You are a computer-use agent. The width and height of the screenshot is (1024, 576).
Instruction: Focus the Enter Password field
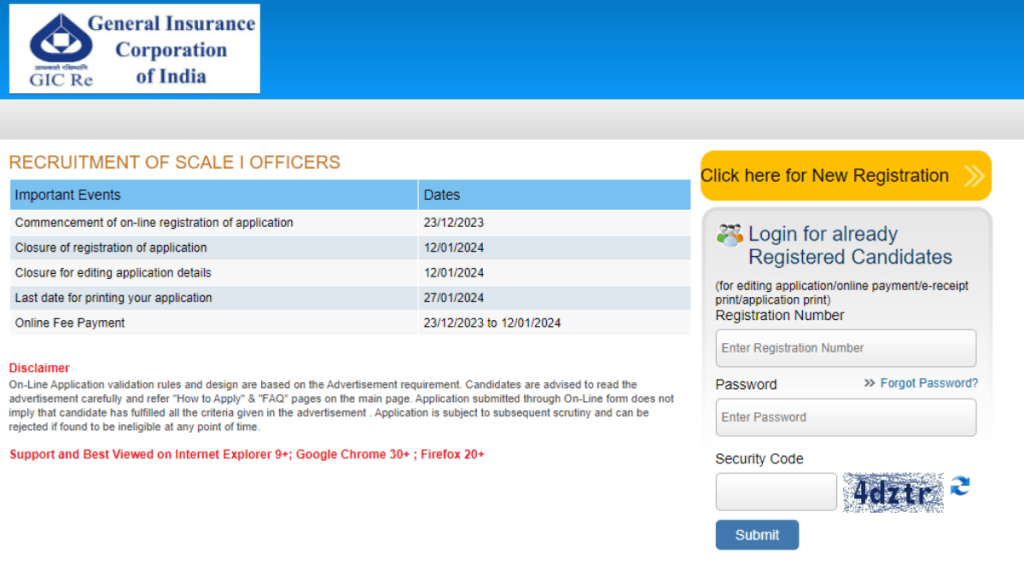[x=845, y=417]
